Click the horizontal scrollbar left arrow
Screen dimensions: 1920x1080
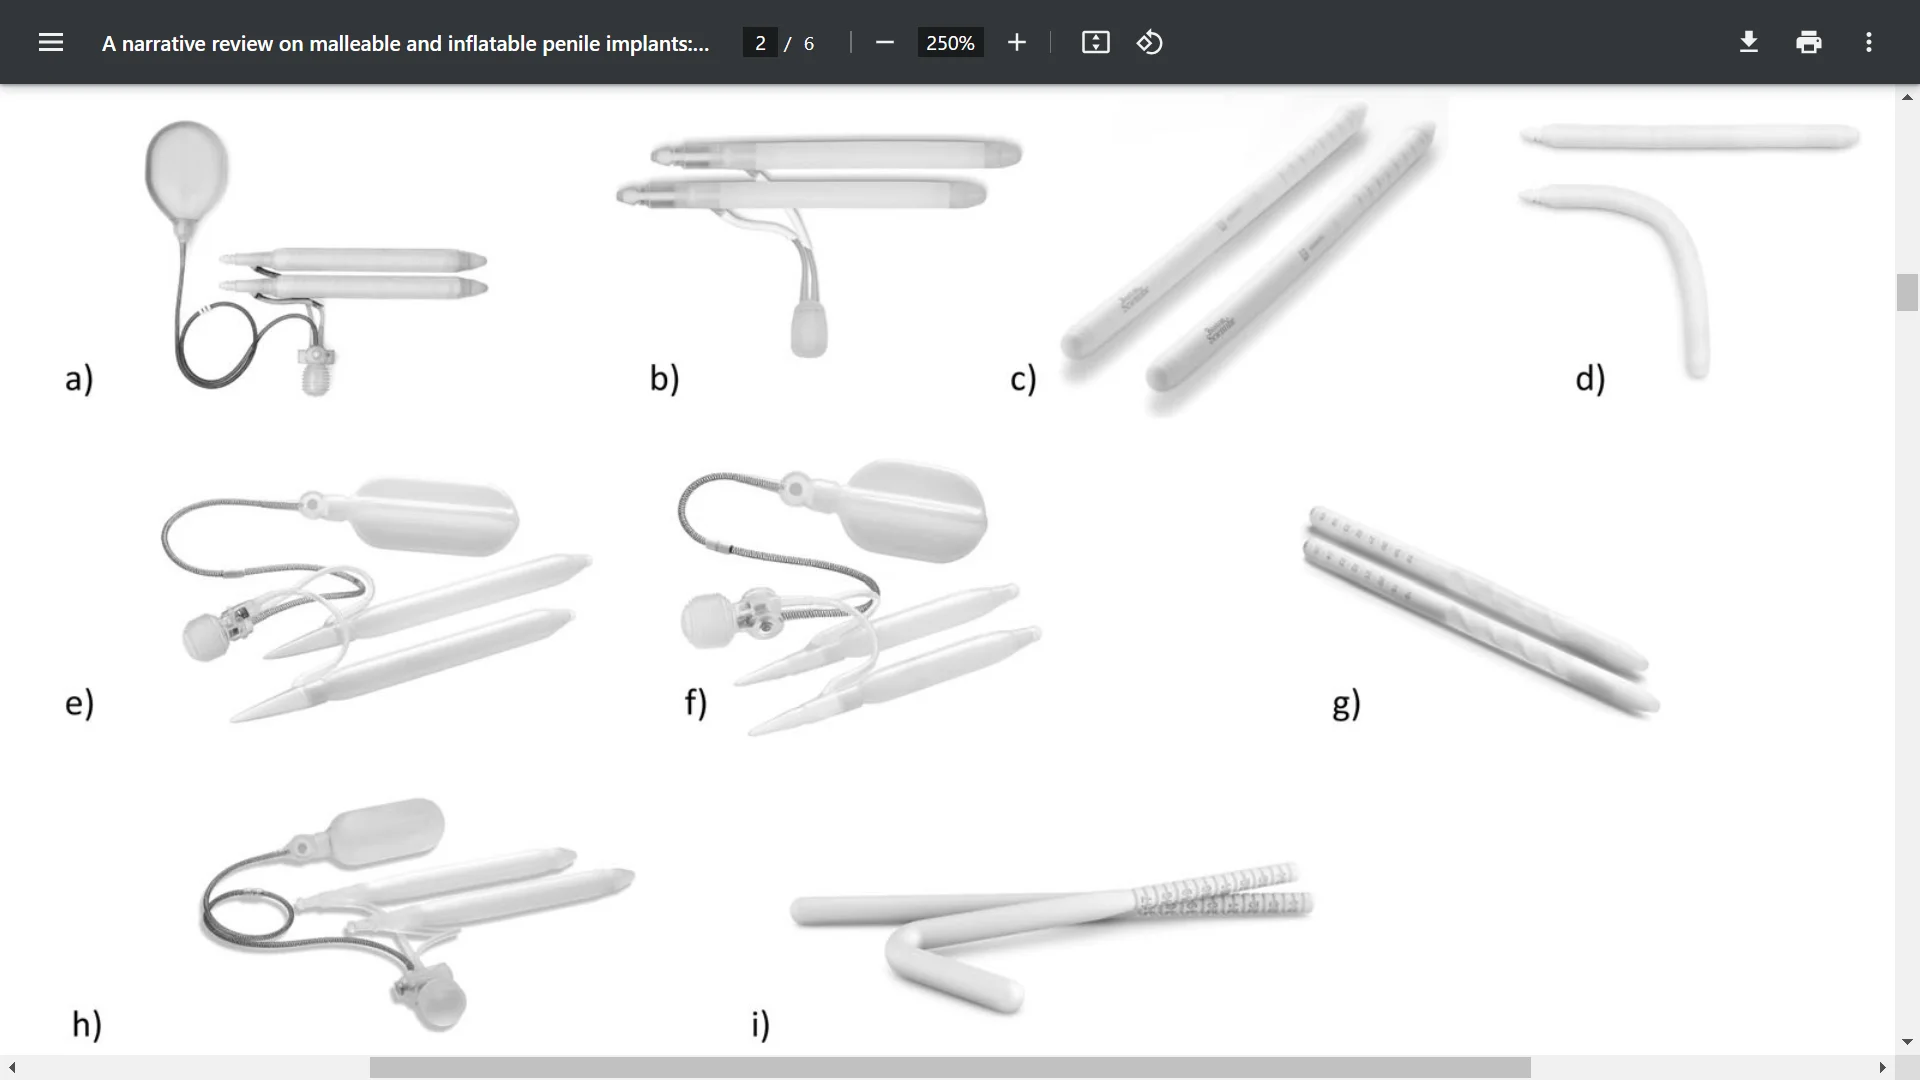(10, 1067)
